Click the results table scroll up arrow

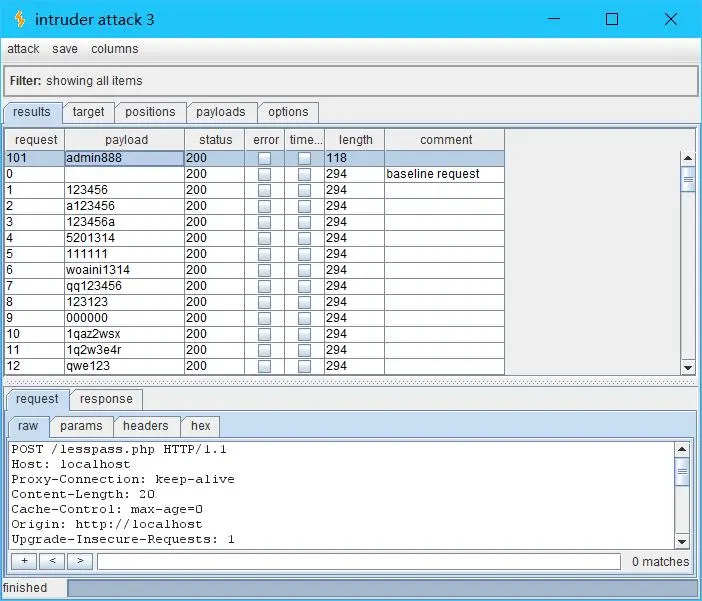pos(688,158)
